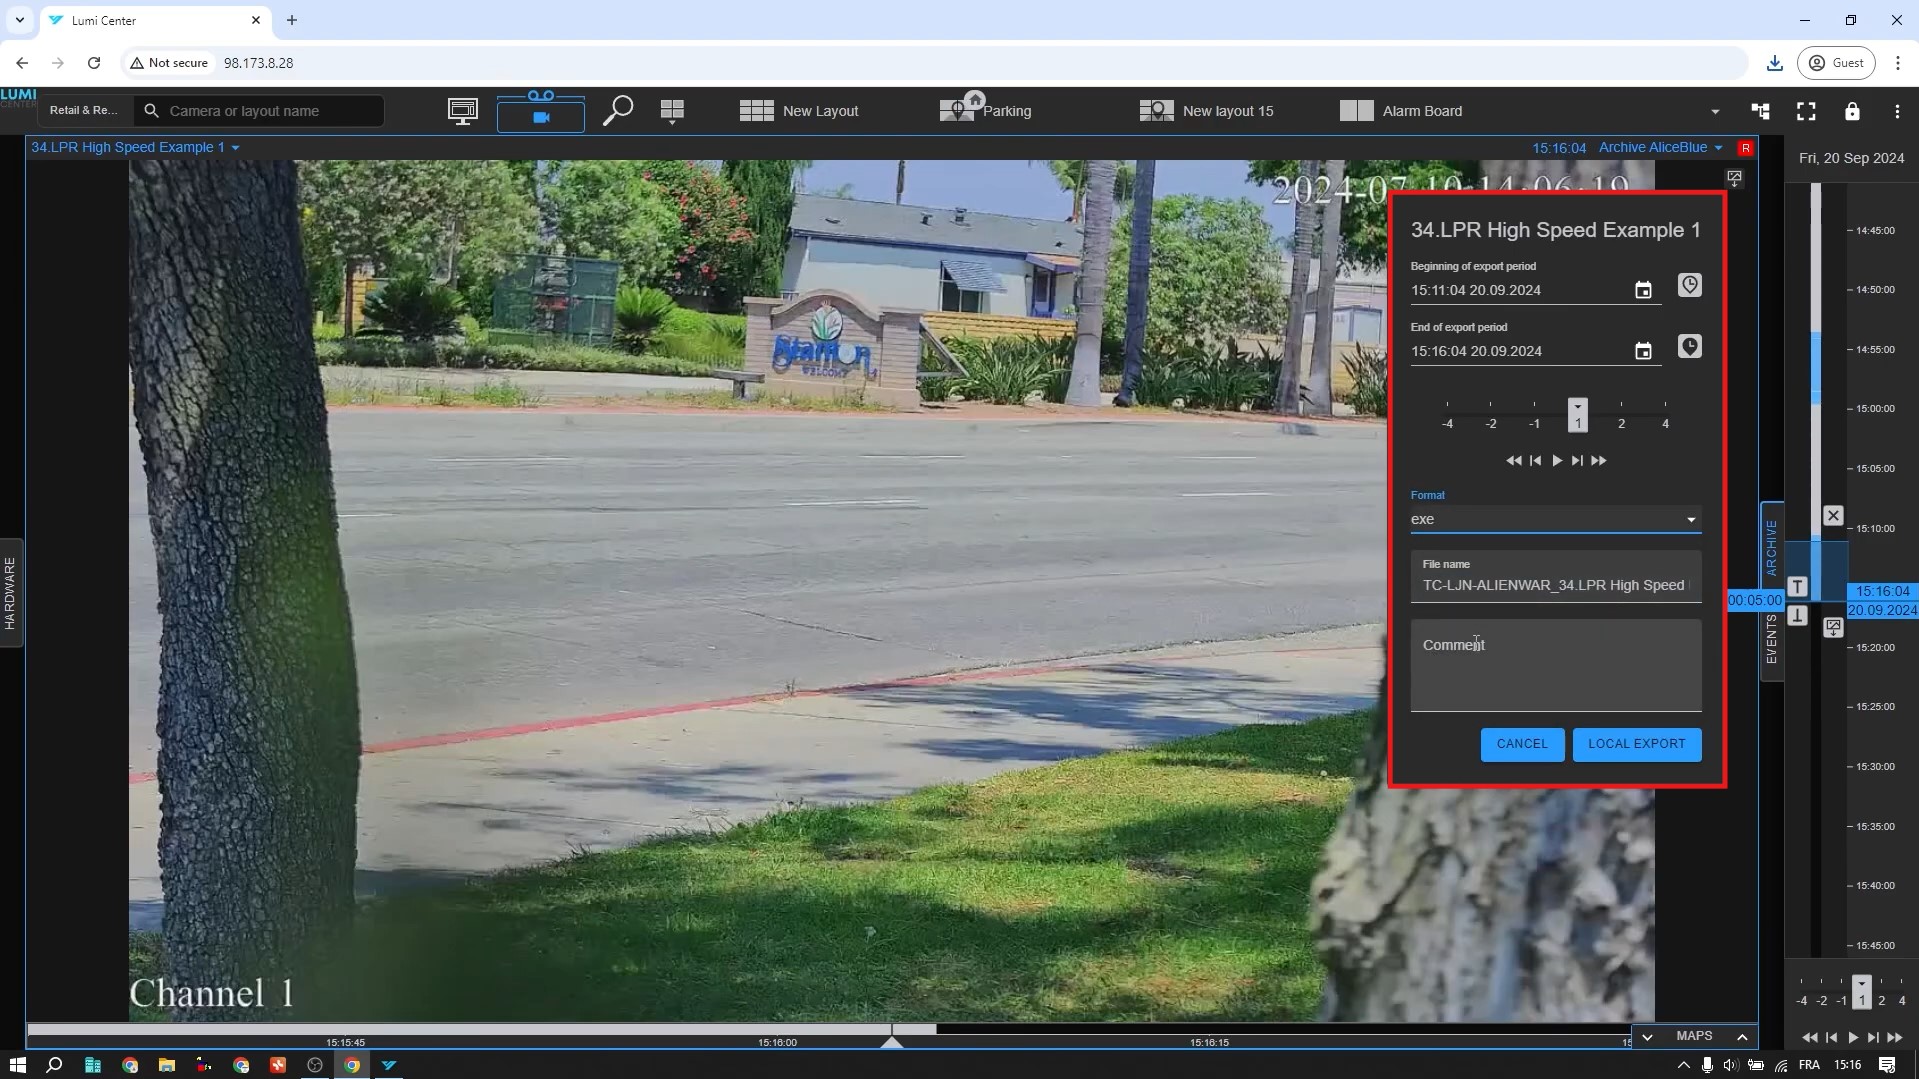Click the LOCAL EXPORT button
Viewport: 1919px width, 1079px height.
1636,744
